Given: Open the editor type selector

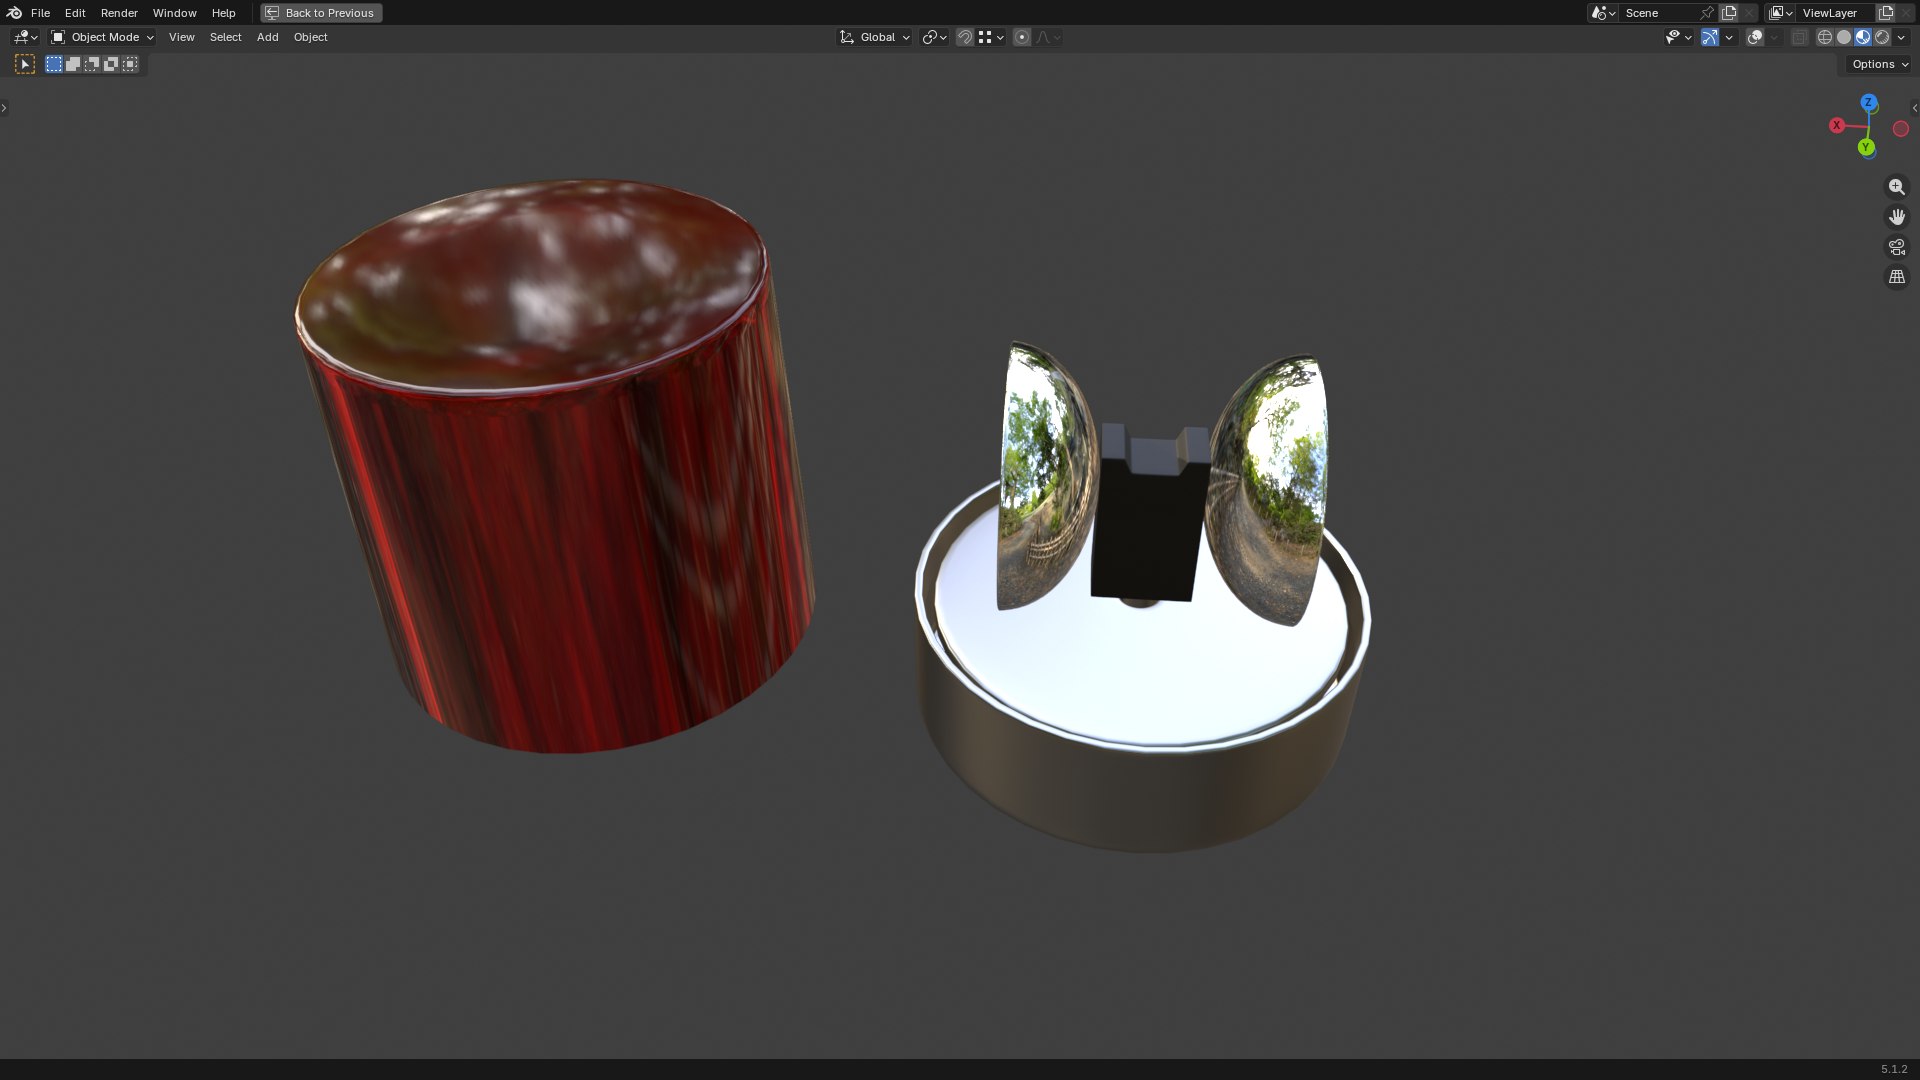Looking at the screenshot, I should tap(25, 37).
